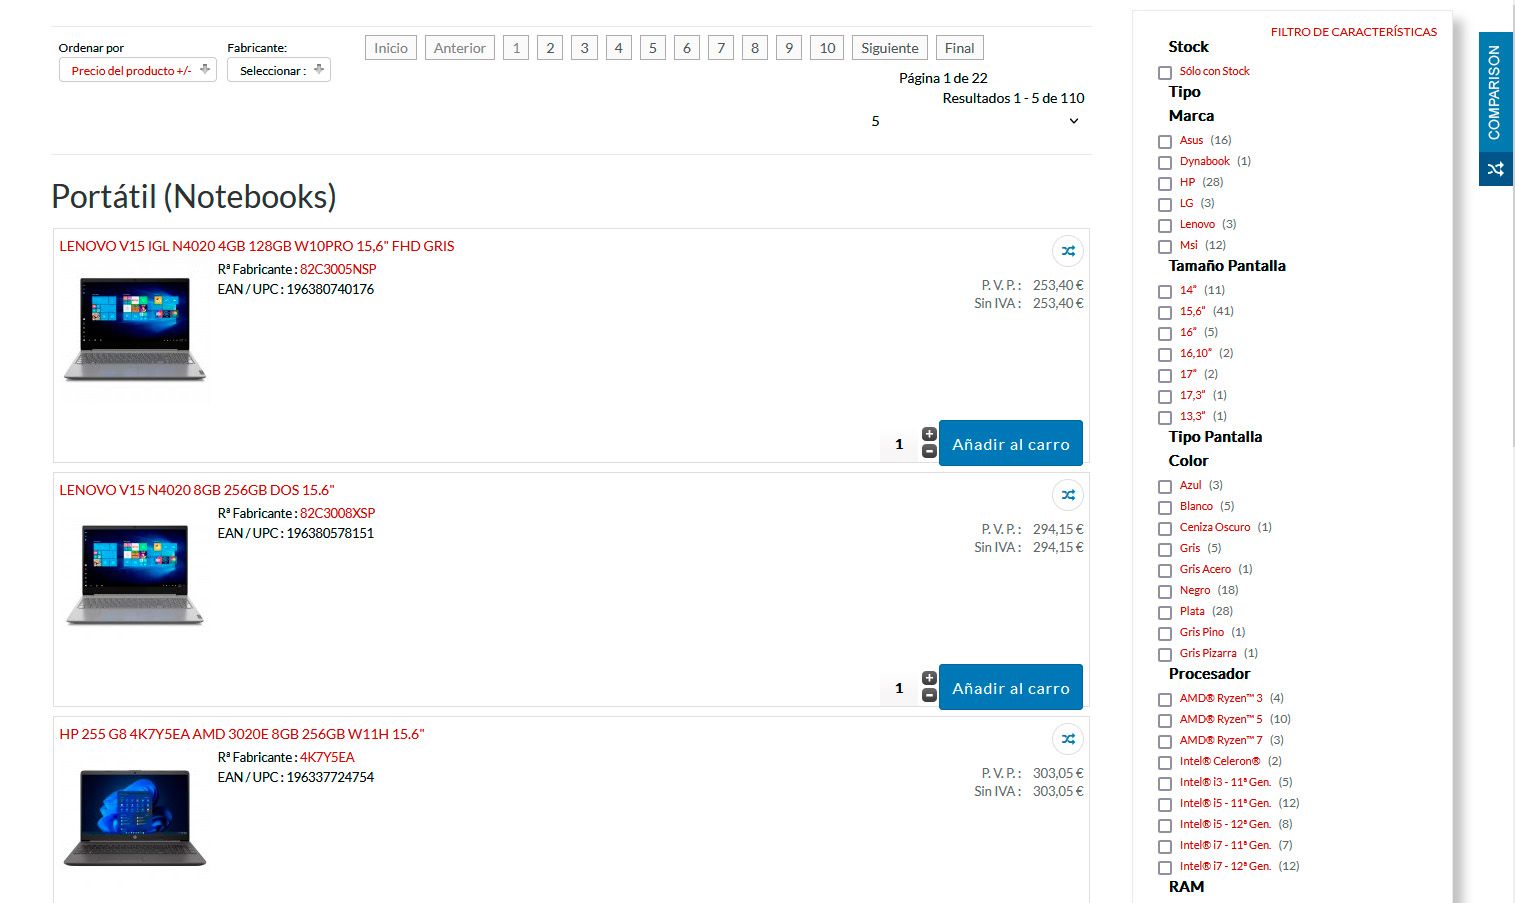This screenshot has height=903, width=1515.
Task: Collapse the Marca filter section
Action: [1191, 116]
